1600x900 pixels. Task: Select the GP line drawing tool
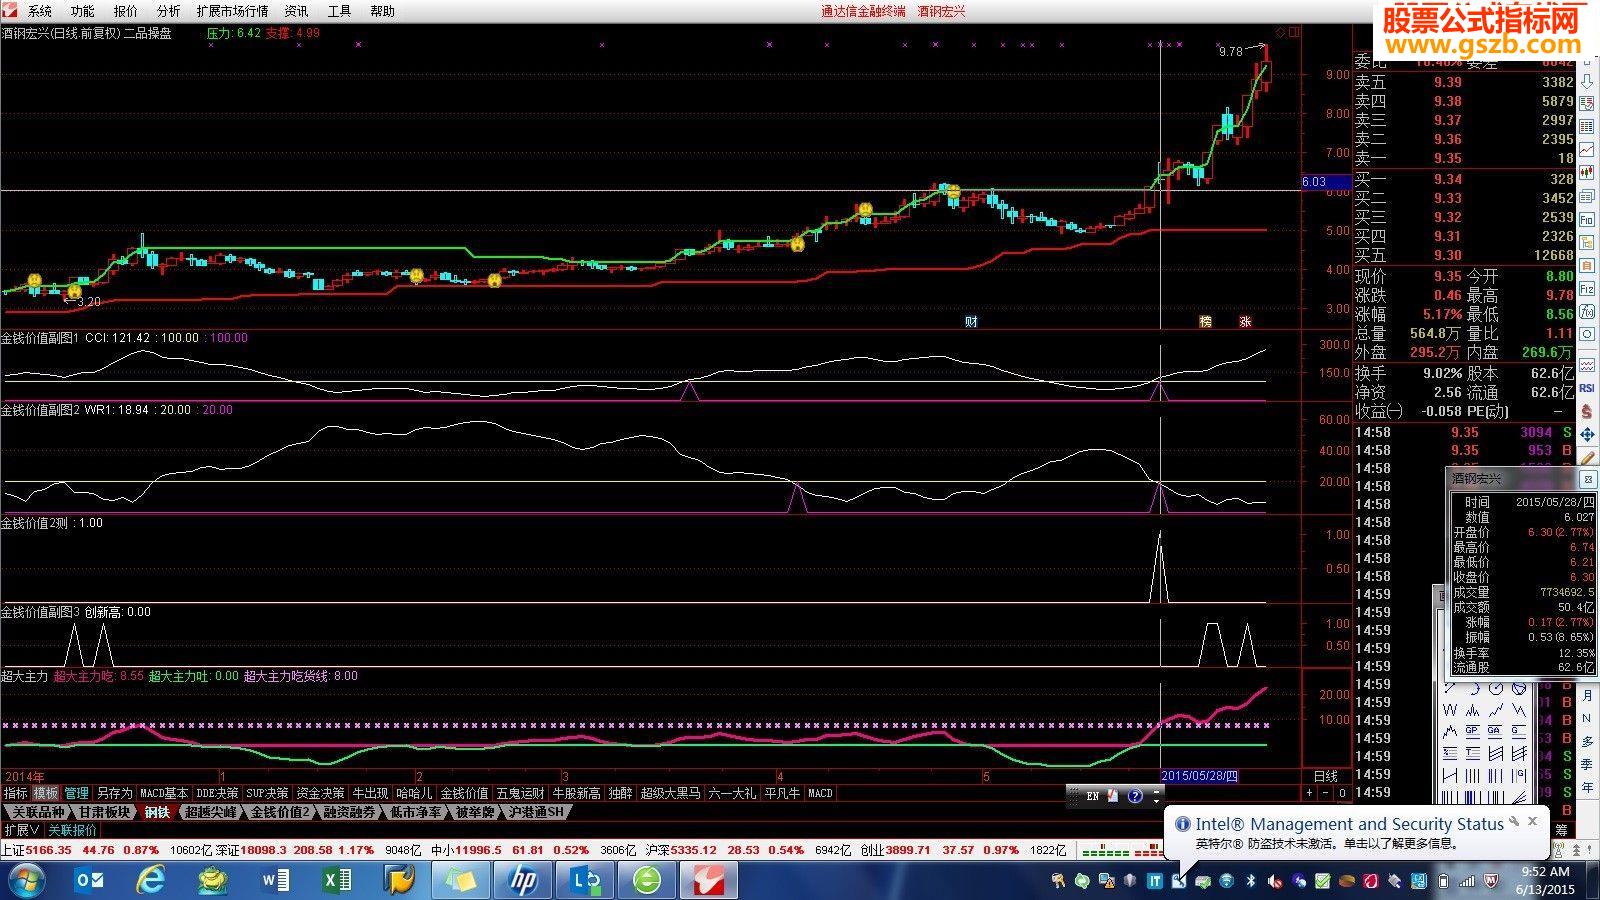click(x=1472, y=731)
